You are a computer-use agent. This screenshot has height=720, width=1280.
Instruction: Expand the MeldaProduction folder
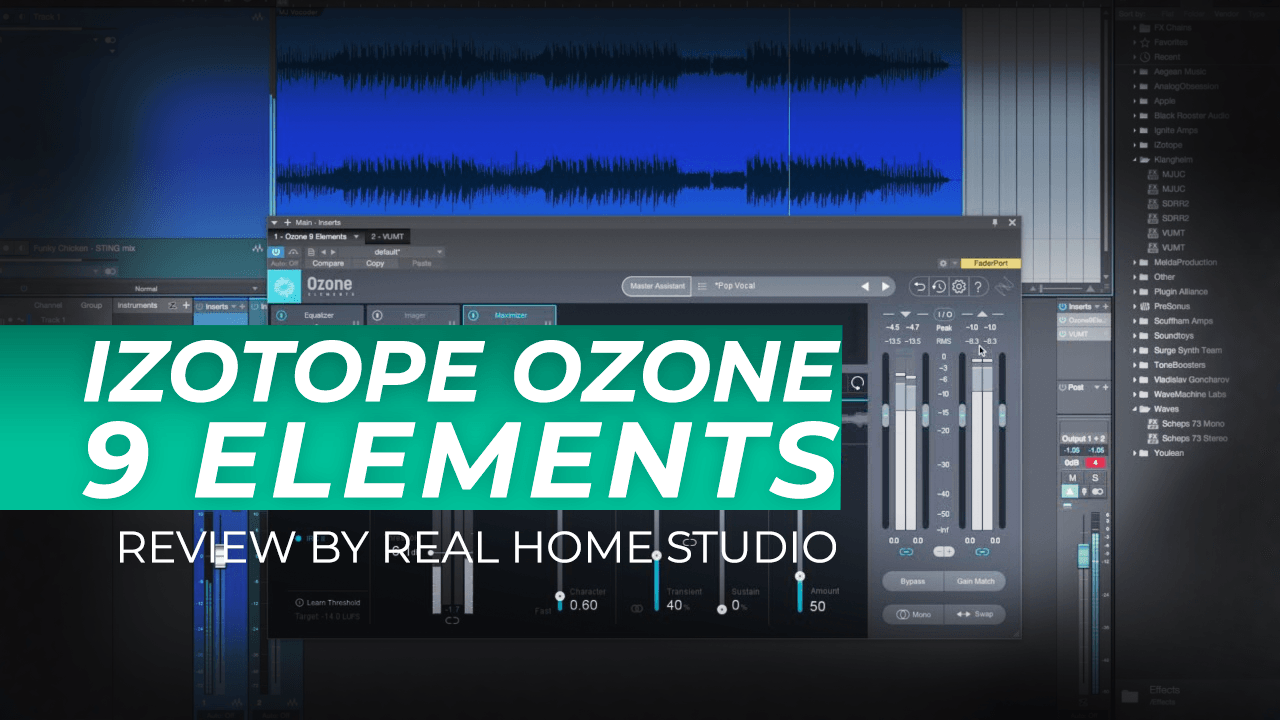pos(1137,262)
